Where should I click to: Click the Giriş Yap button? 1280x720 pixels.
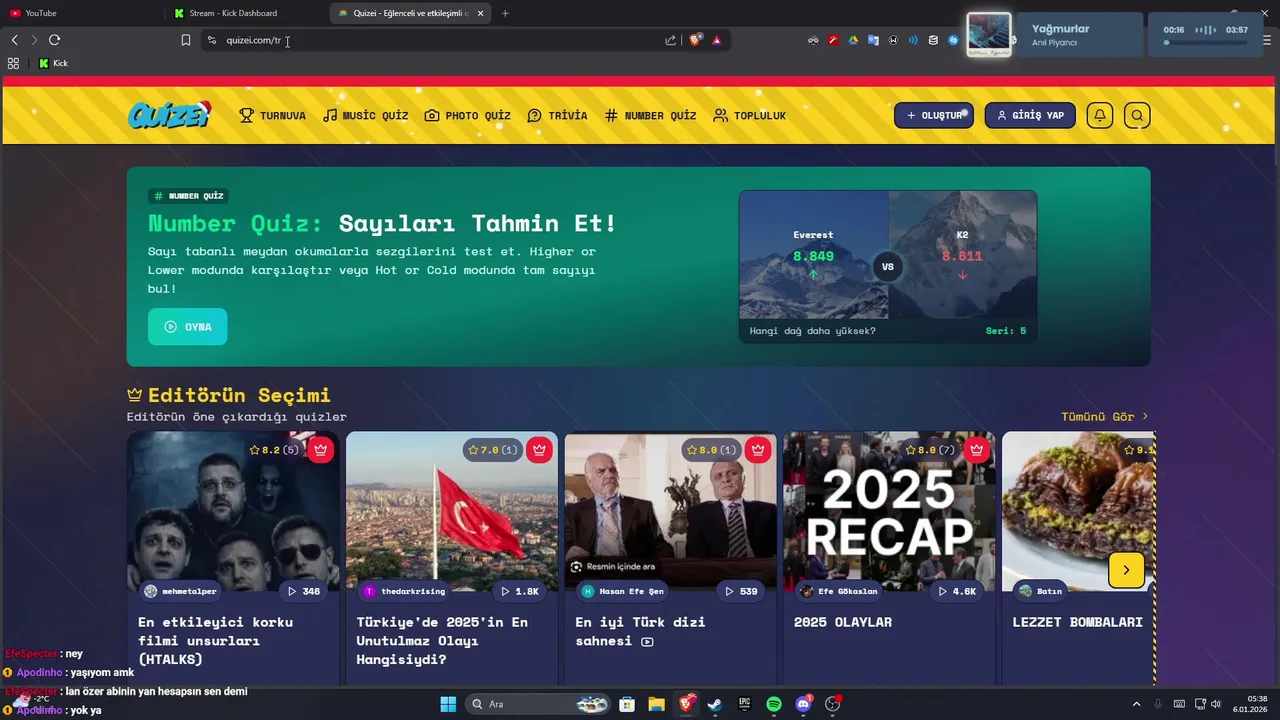point(1030,115)
